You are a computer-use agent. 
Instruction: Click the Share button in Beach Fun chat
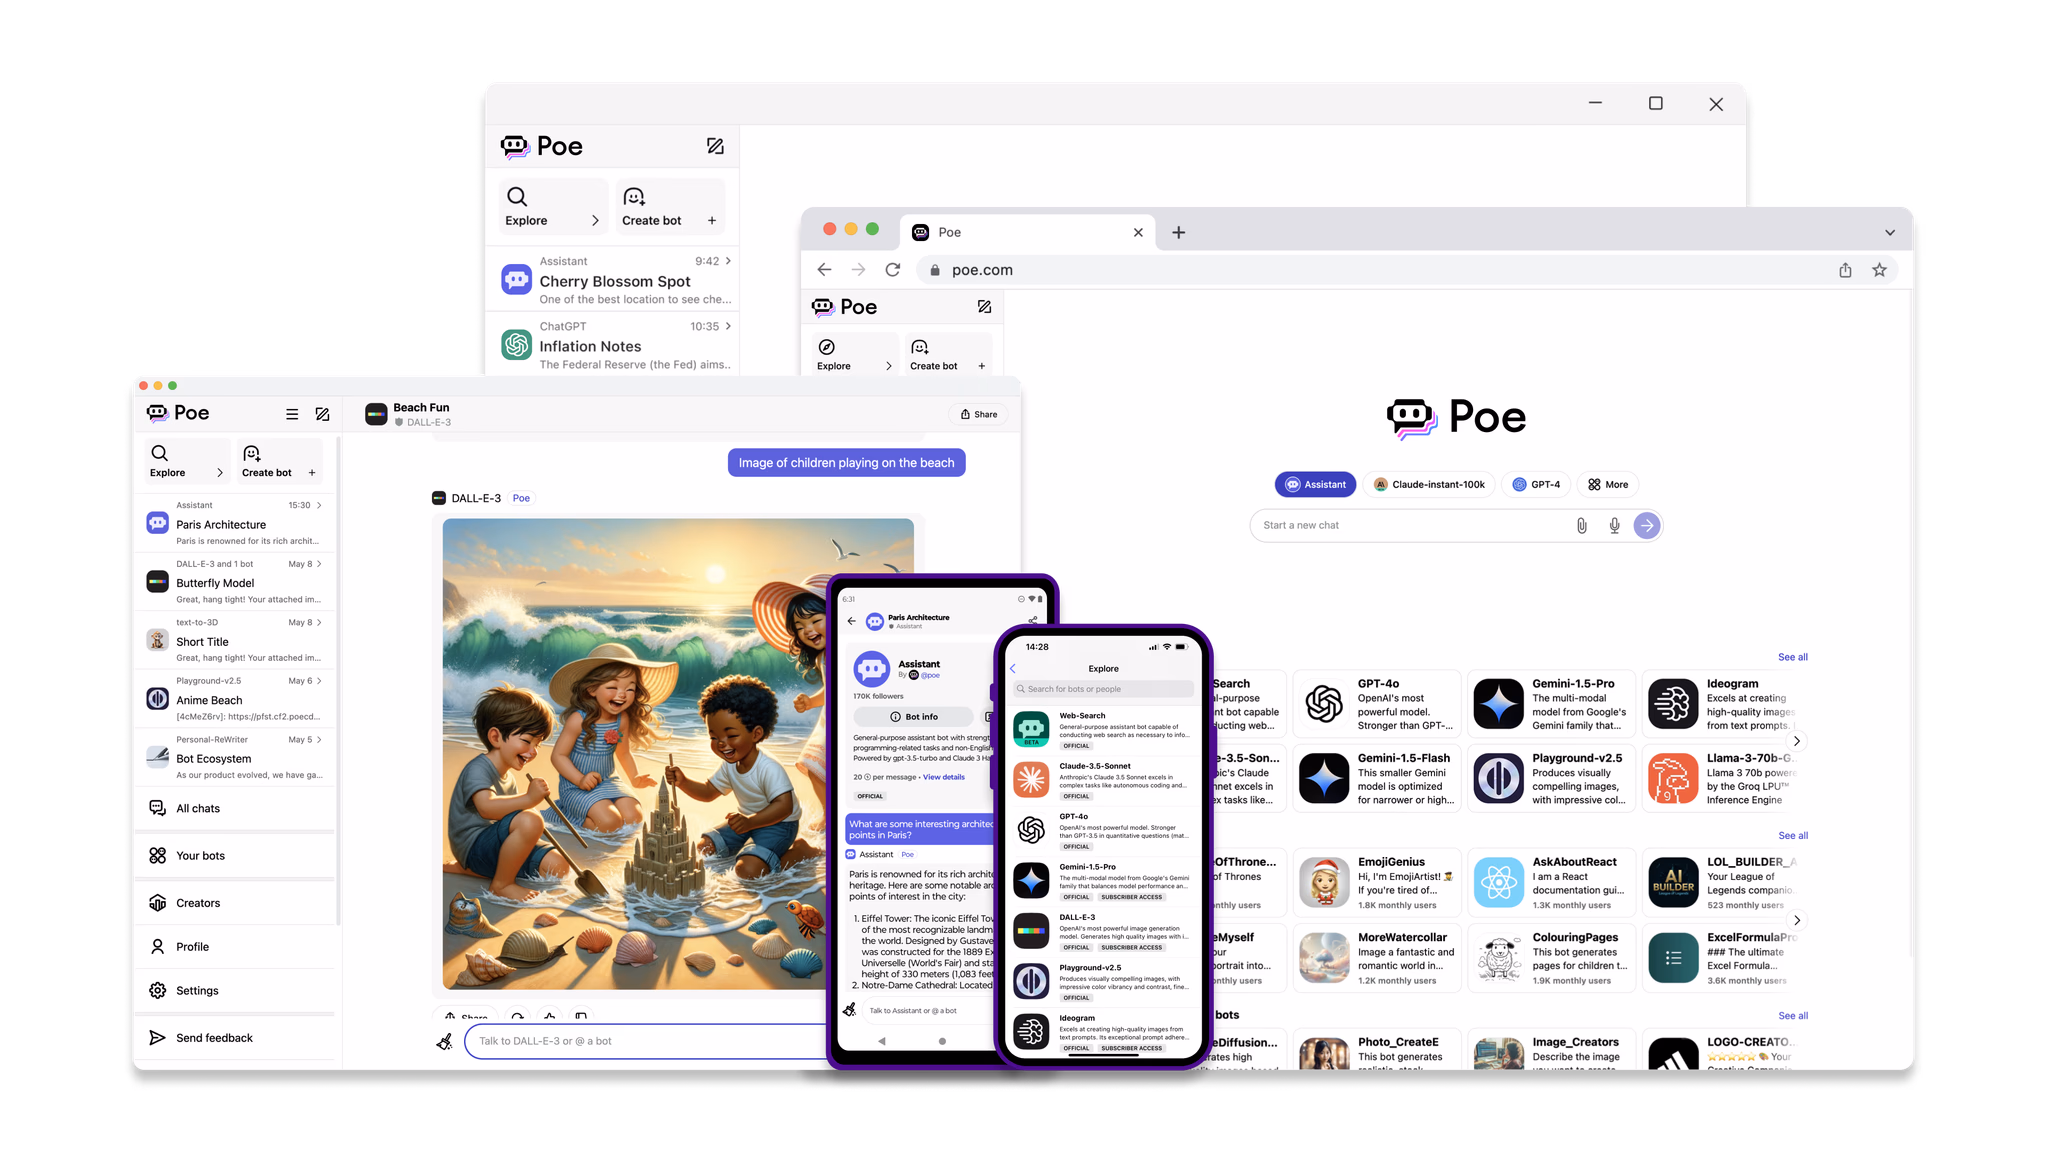(x=978, y=414)
